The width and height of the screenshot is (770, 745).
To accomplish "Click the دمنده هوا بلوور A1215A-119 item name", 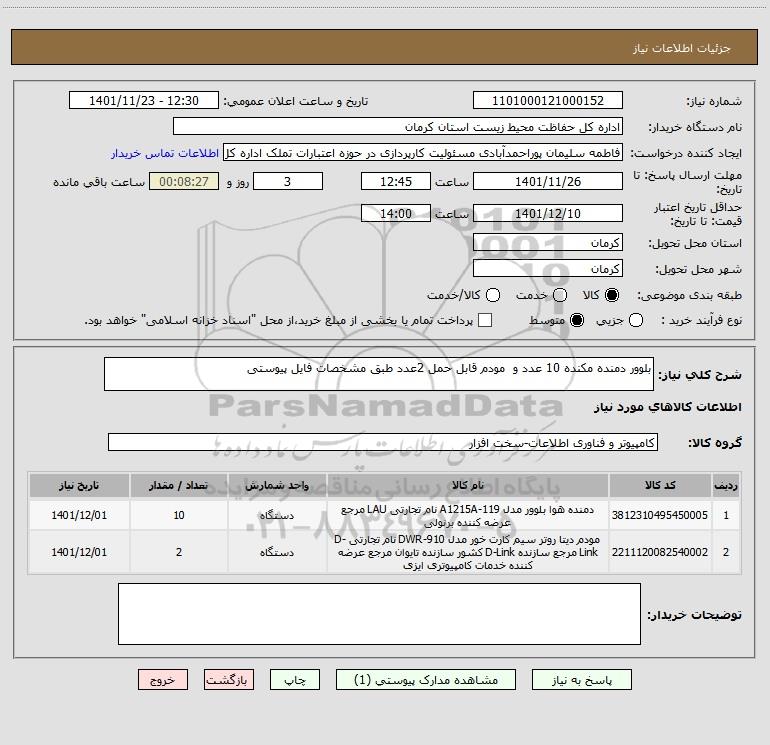I will pyautogui.click(x=468, y=516).
